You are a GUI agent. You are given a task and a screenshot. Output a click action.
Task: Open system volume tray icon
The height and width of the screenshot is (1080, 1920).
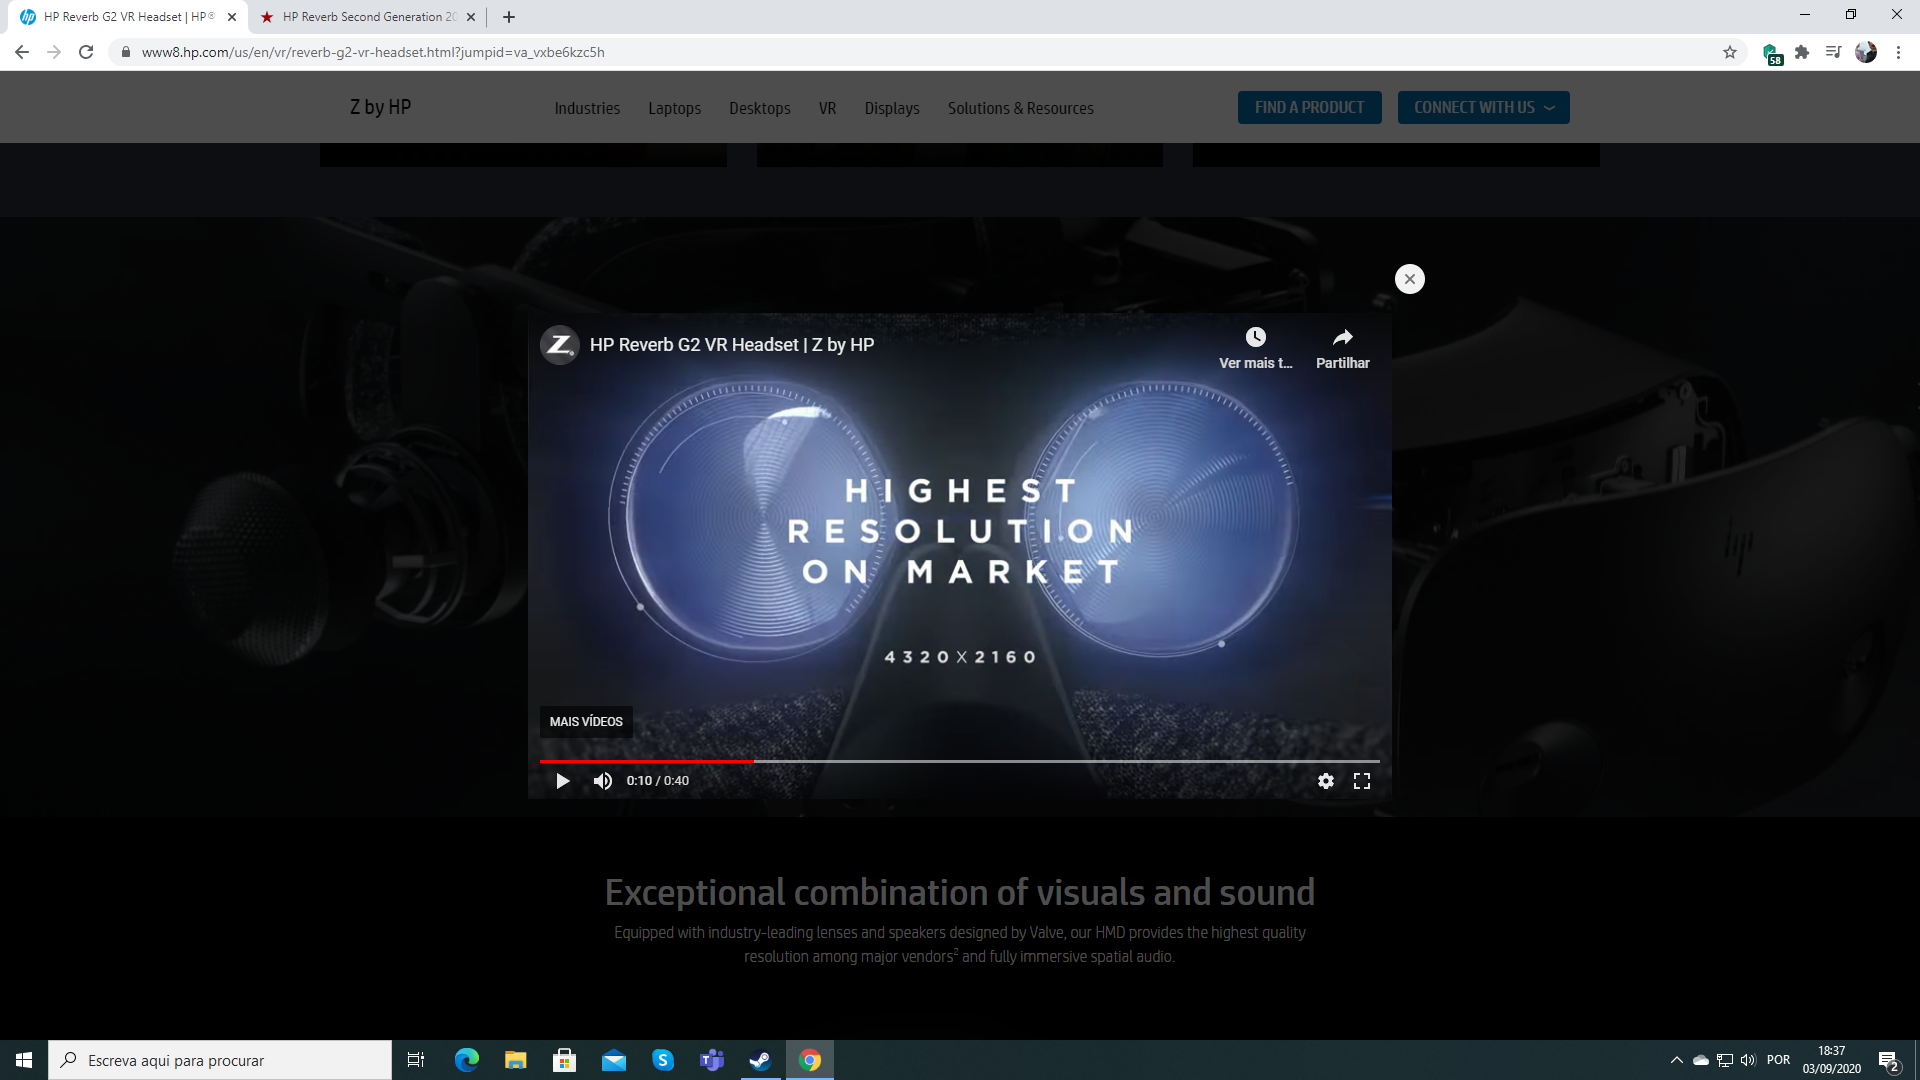tap(1748, 1060)
